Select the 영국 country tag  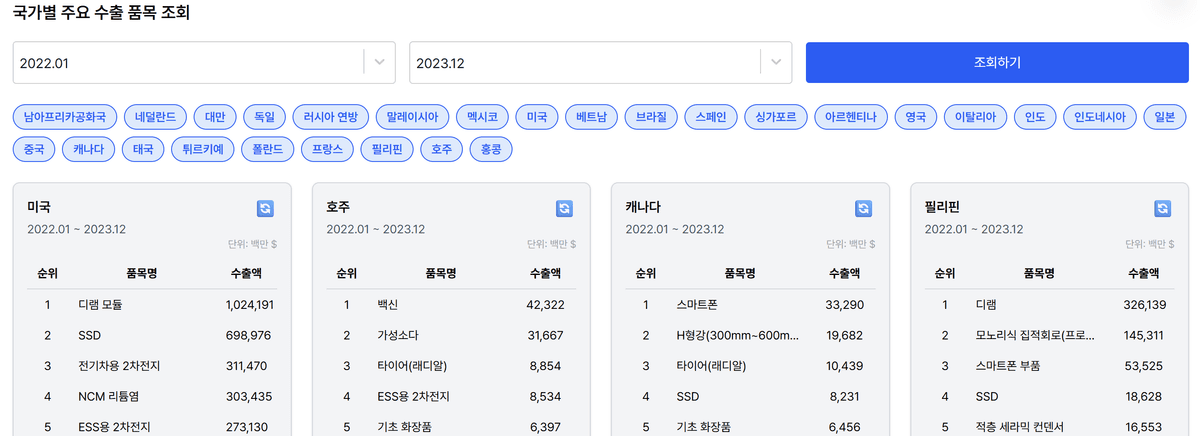(x=915, y=117)
